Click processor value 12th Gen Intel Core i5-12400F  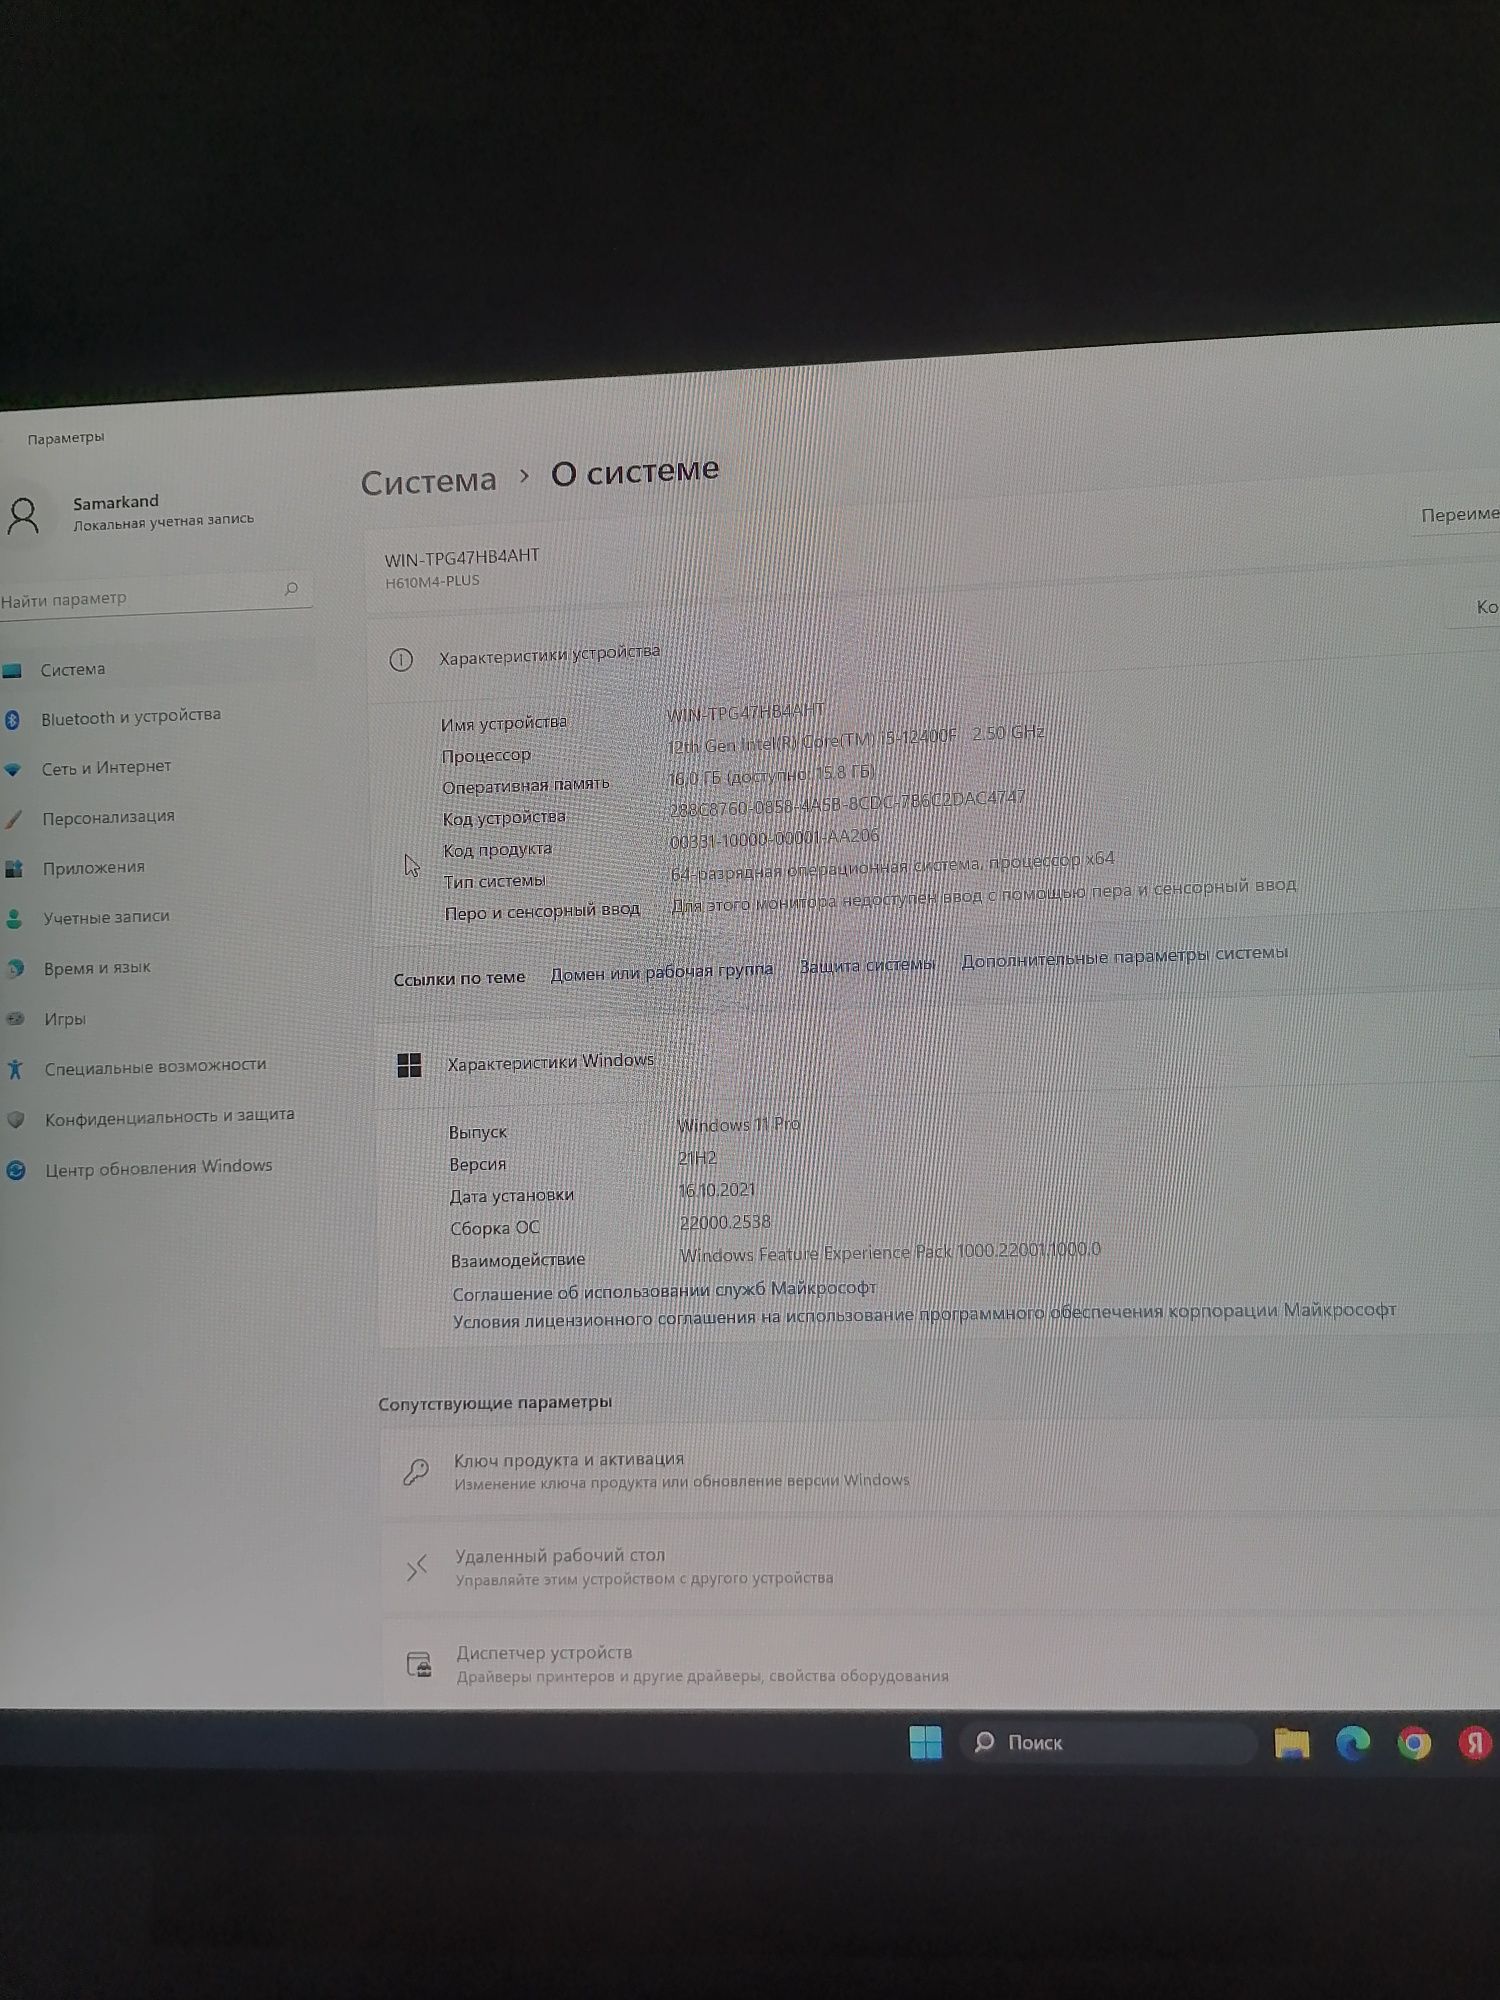click(x=856, y=739)
